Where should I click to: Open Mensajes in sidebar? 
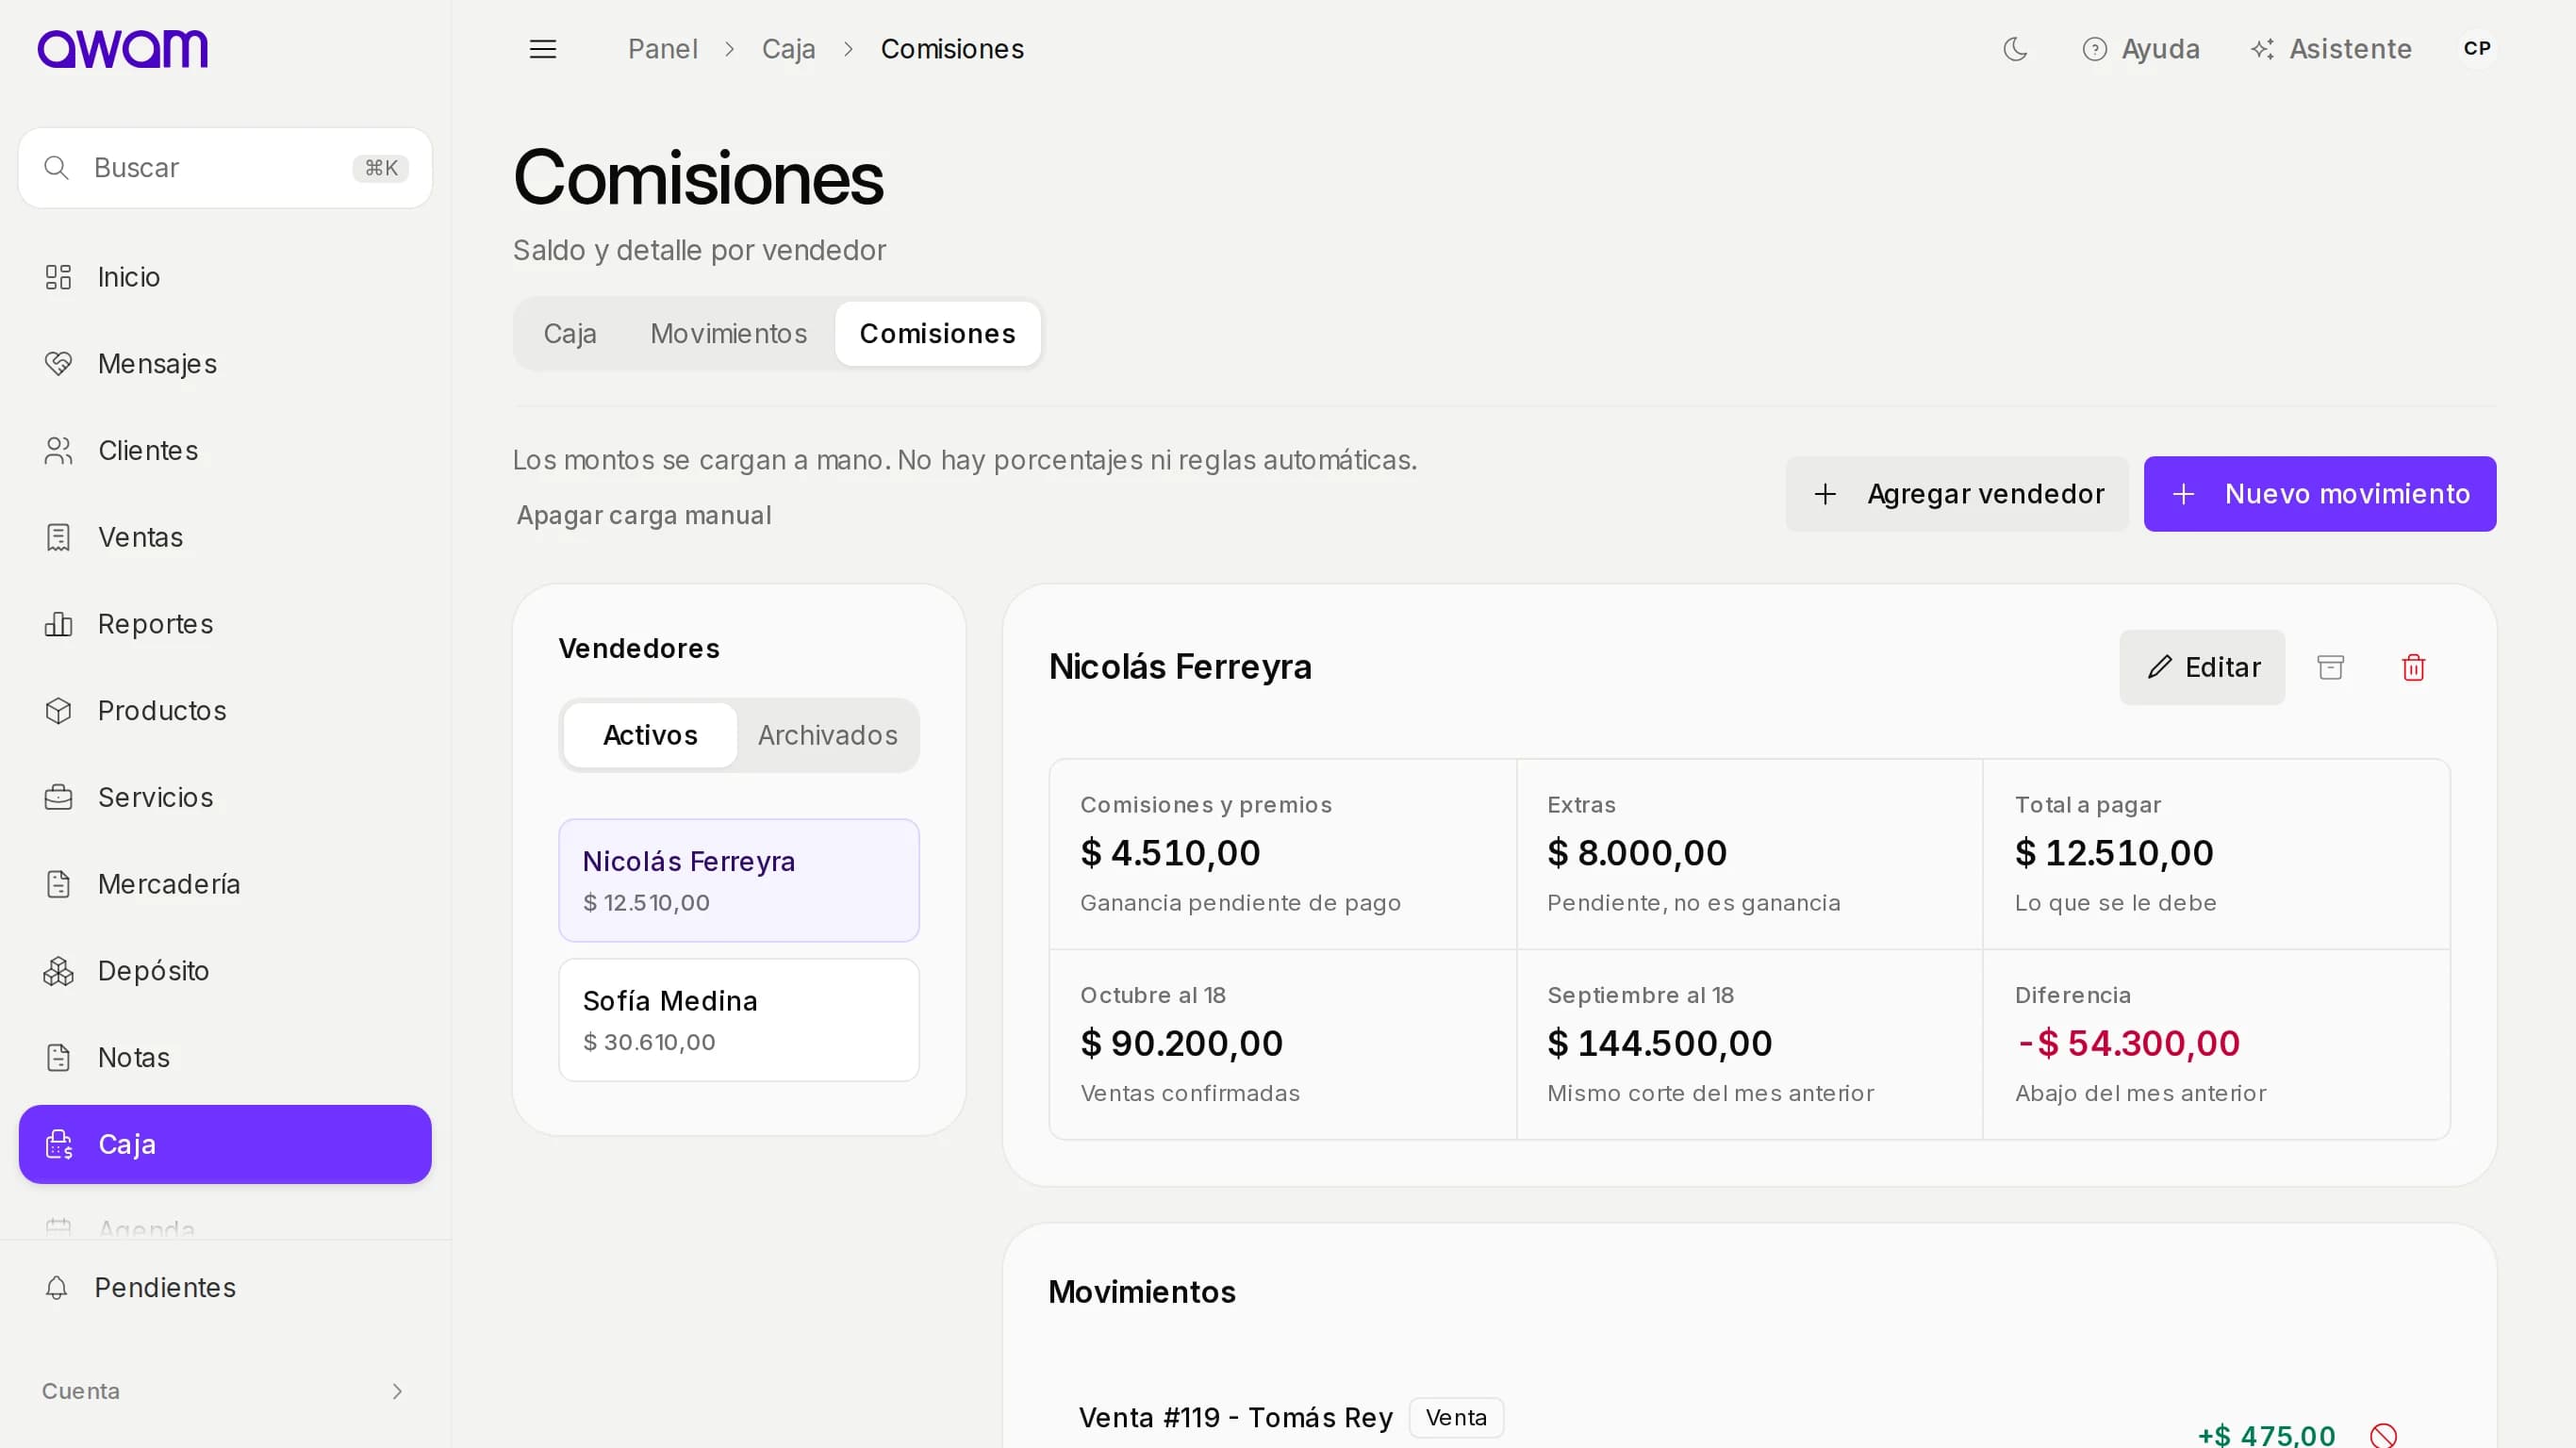tap(225, 364)
